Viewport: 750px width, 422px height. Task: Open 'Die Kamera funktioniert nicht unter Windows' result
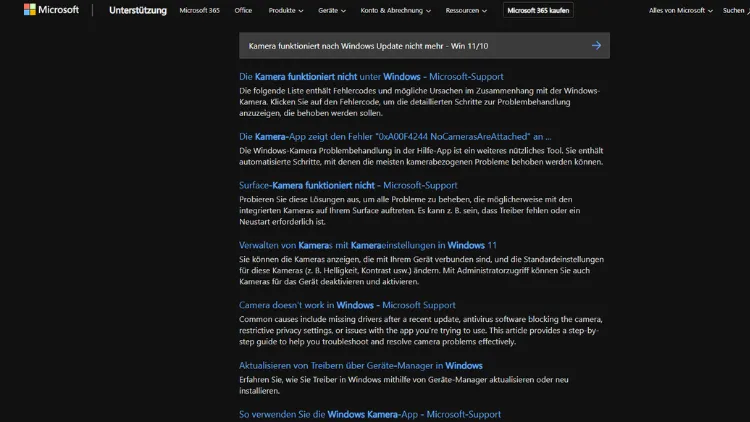371,77
